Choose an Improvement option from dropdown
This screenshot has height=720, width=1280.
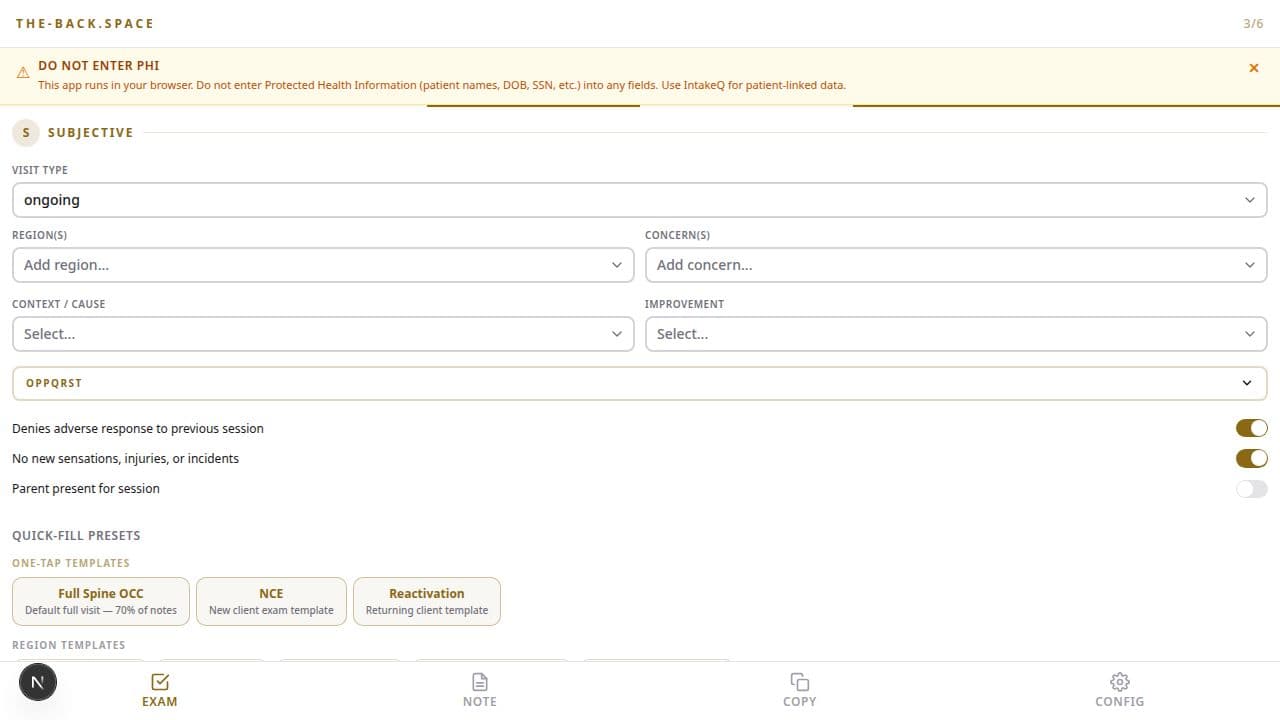click(x=955, y=334)
